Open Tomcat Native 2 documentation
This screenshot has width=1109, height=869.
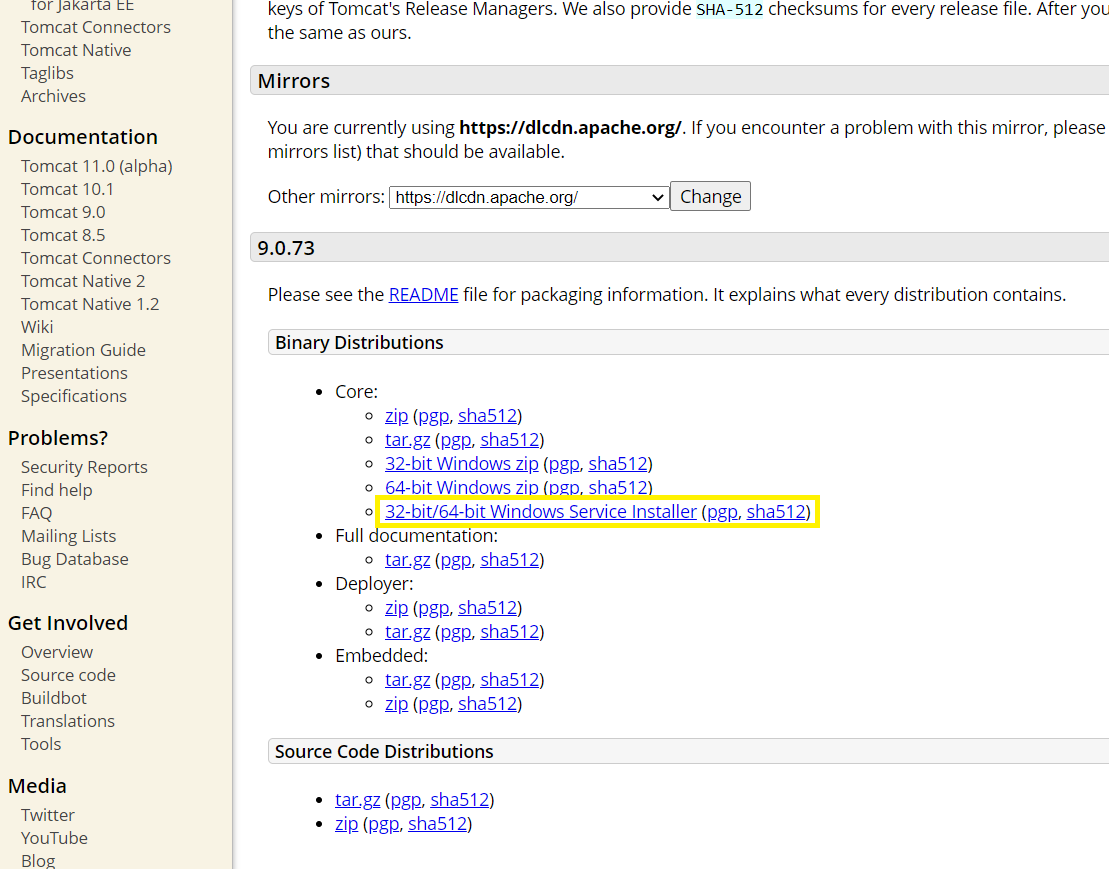(x=83, y=281)
